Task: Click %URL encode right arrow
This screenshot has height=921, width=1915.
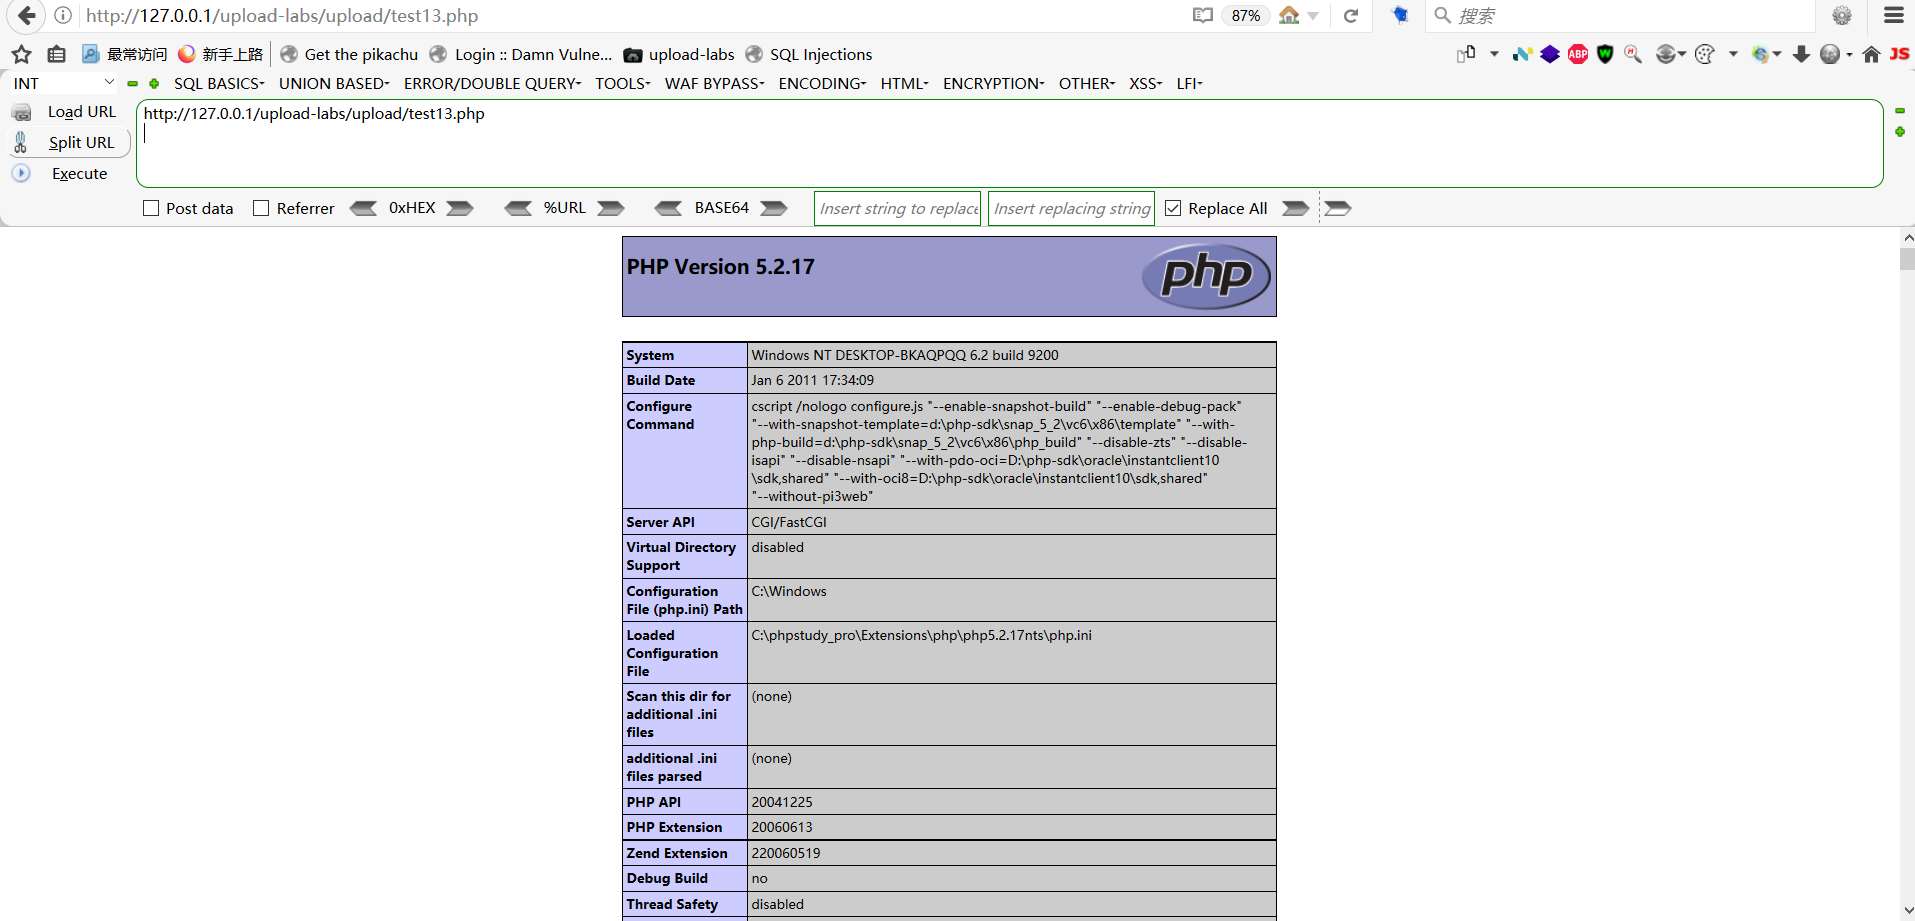Action: (611, 208)
